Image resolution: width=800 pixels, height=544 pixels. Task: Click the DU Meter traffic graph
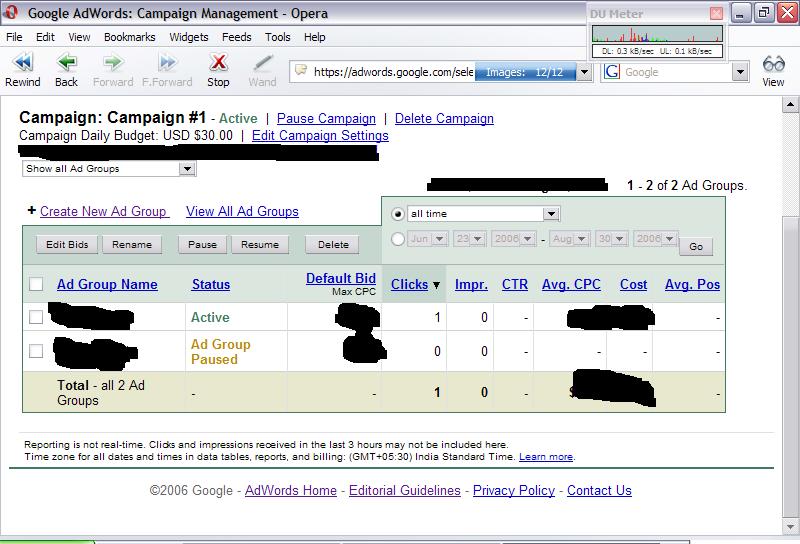click(657, 34)
